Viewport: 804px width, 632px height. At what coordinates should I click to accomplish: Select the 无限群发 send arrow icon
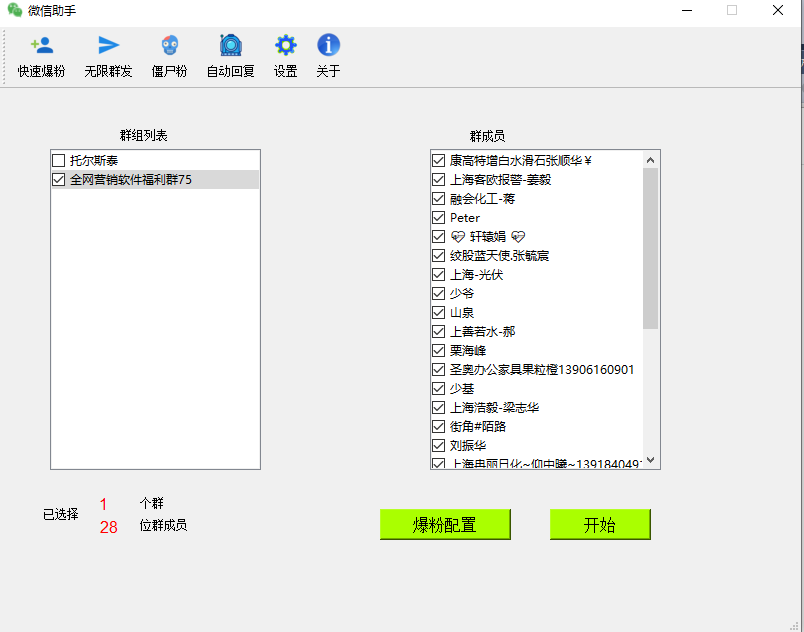[108, 46]
